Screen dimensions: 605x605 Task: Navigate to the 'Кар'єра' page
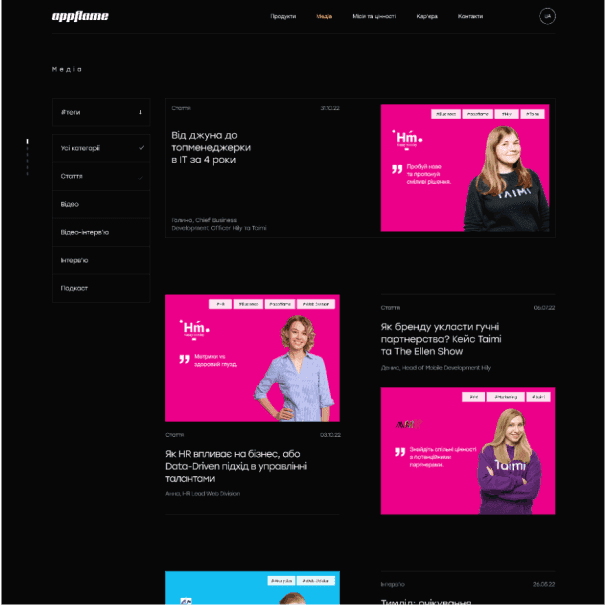tap(427, 17)
